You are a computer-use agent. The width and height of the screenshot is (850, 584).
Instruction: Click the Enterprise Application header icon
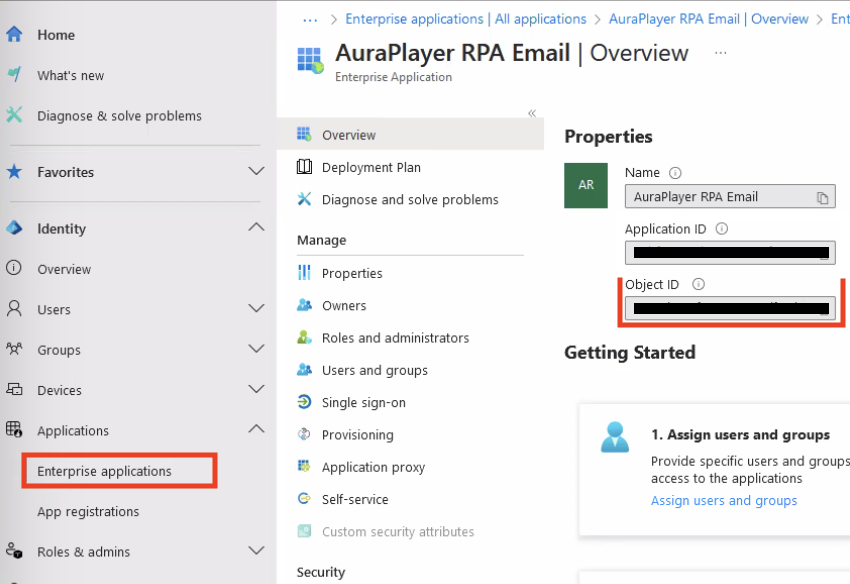[310, 60]
